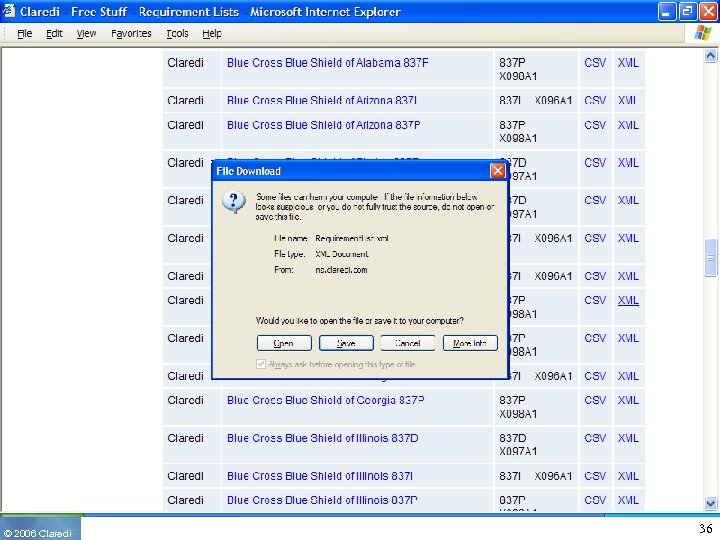Download XML for Illinois 837I row
The height and width of the screenshot is (540, 720).
click(x=628, y=476)
